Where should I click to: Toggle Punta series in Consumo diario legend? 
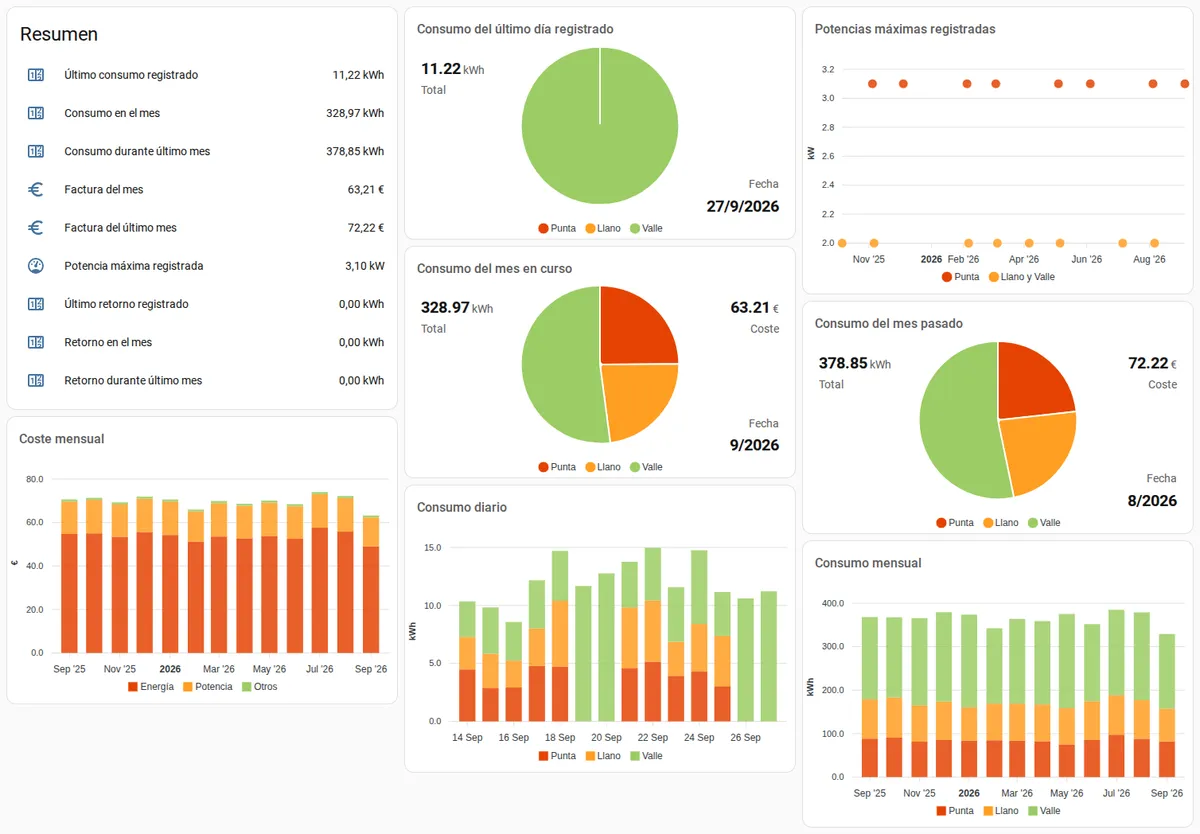(x=557, y=756)
